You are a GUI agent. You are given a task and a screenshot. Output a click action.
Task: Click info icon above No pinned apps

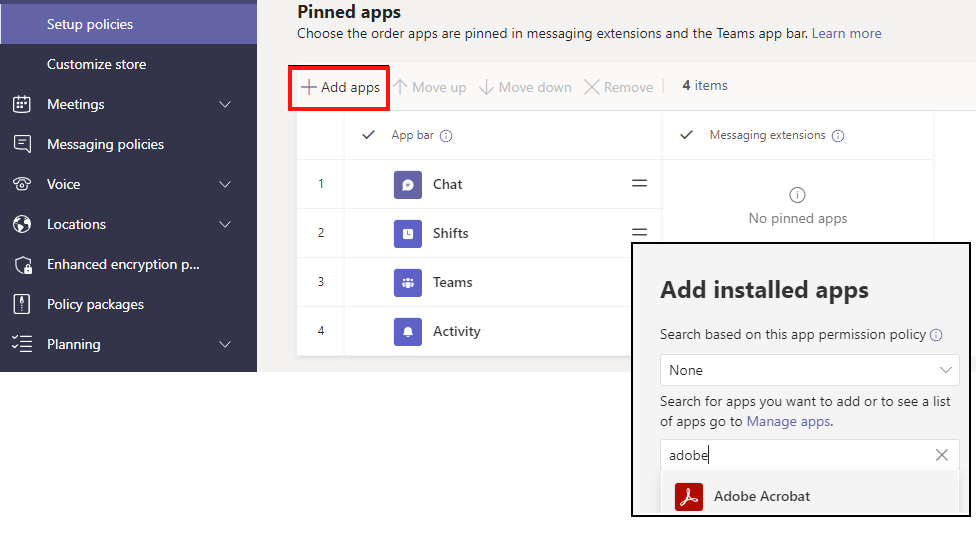(797, 195)
